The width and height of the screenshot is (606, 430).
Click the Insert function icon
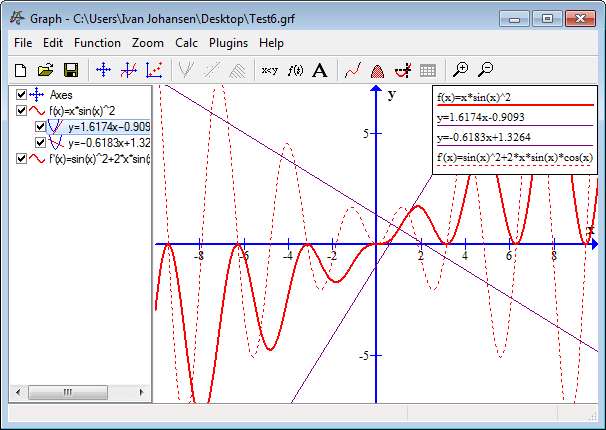pyautogui.click(x=129, y=70)
